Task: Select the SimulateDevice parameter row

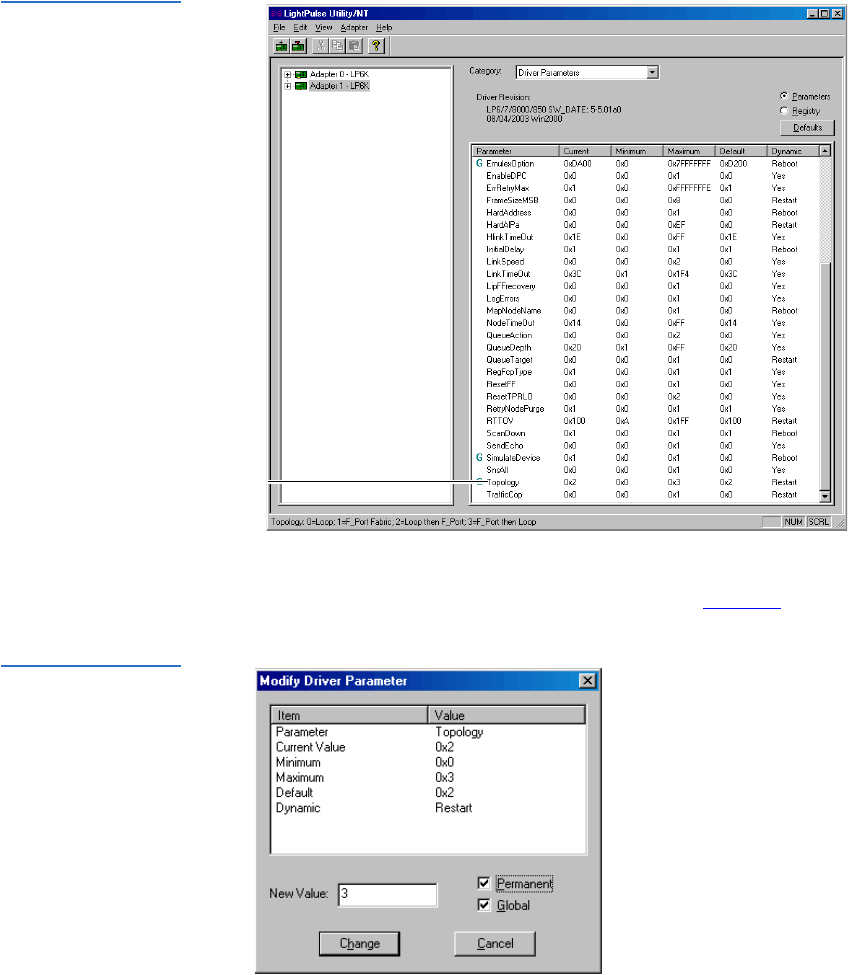Action: 645,458
